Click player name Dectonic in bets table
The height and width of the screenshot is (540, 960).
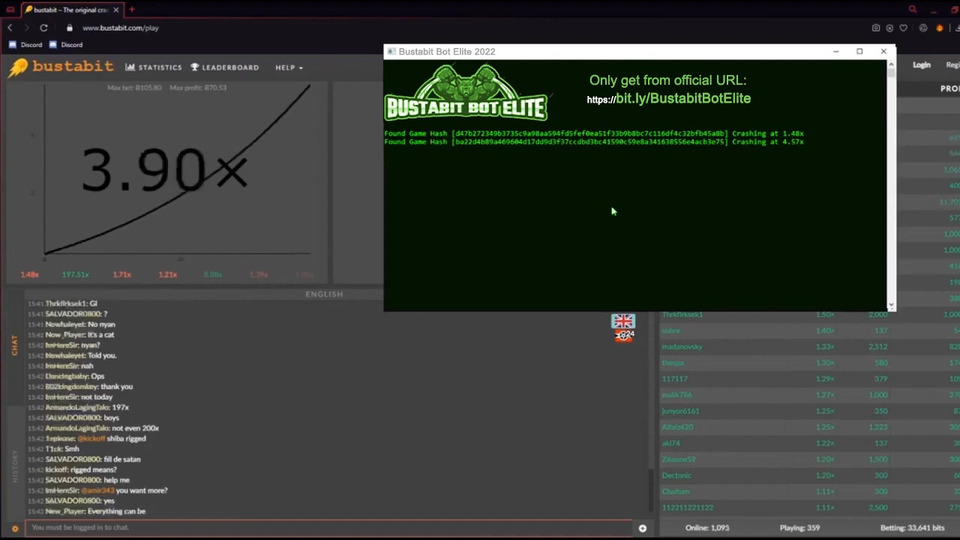676,475
